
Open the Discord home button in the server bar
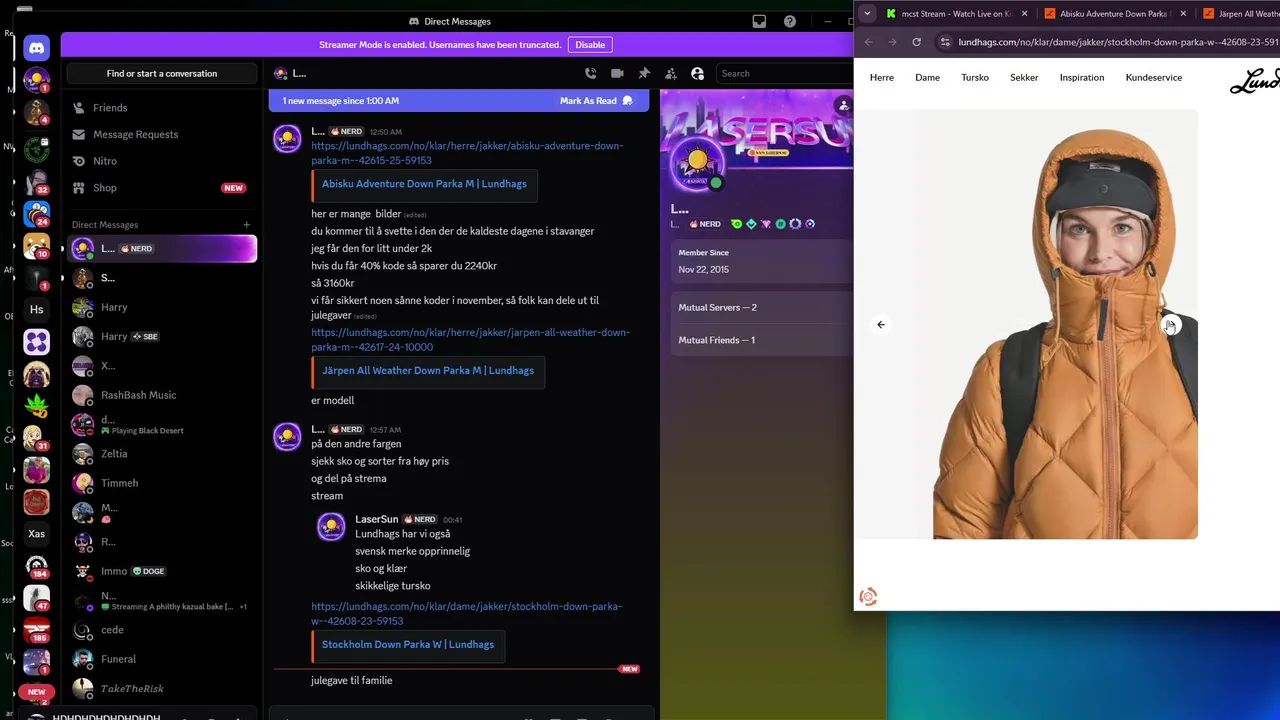pyautogui.click(x=37, y=48)
